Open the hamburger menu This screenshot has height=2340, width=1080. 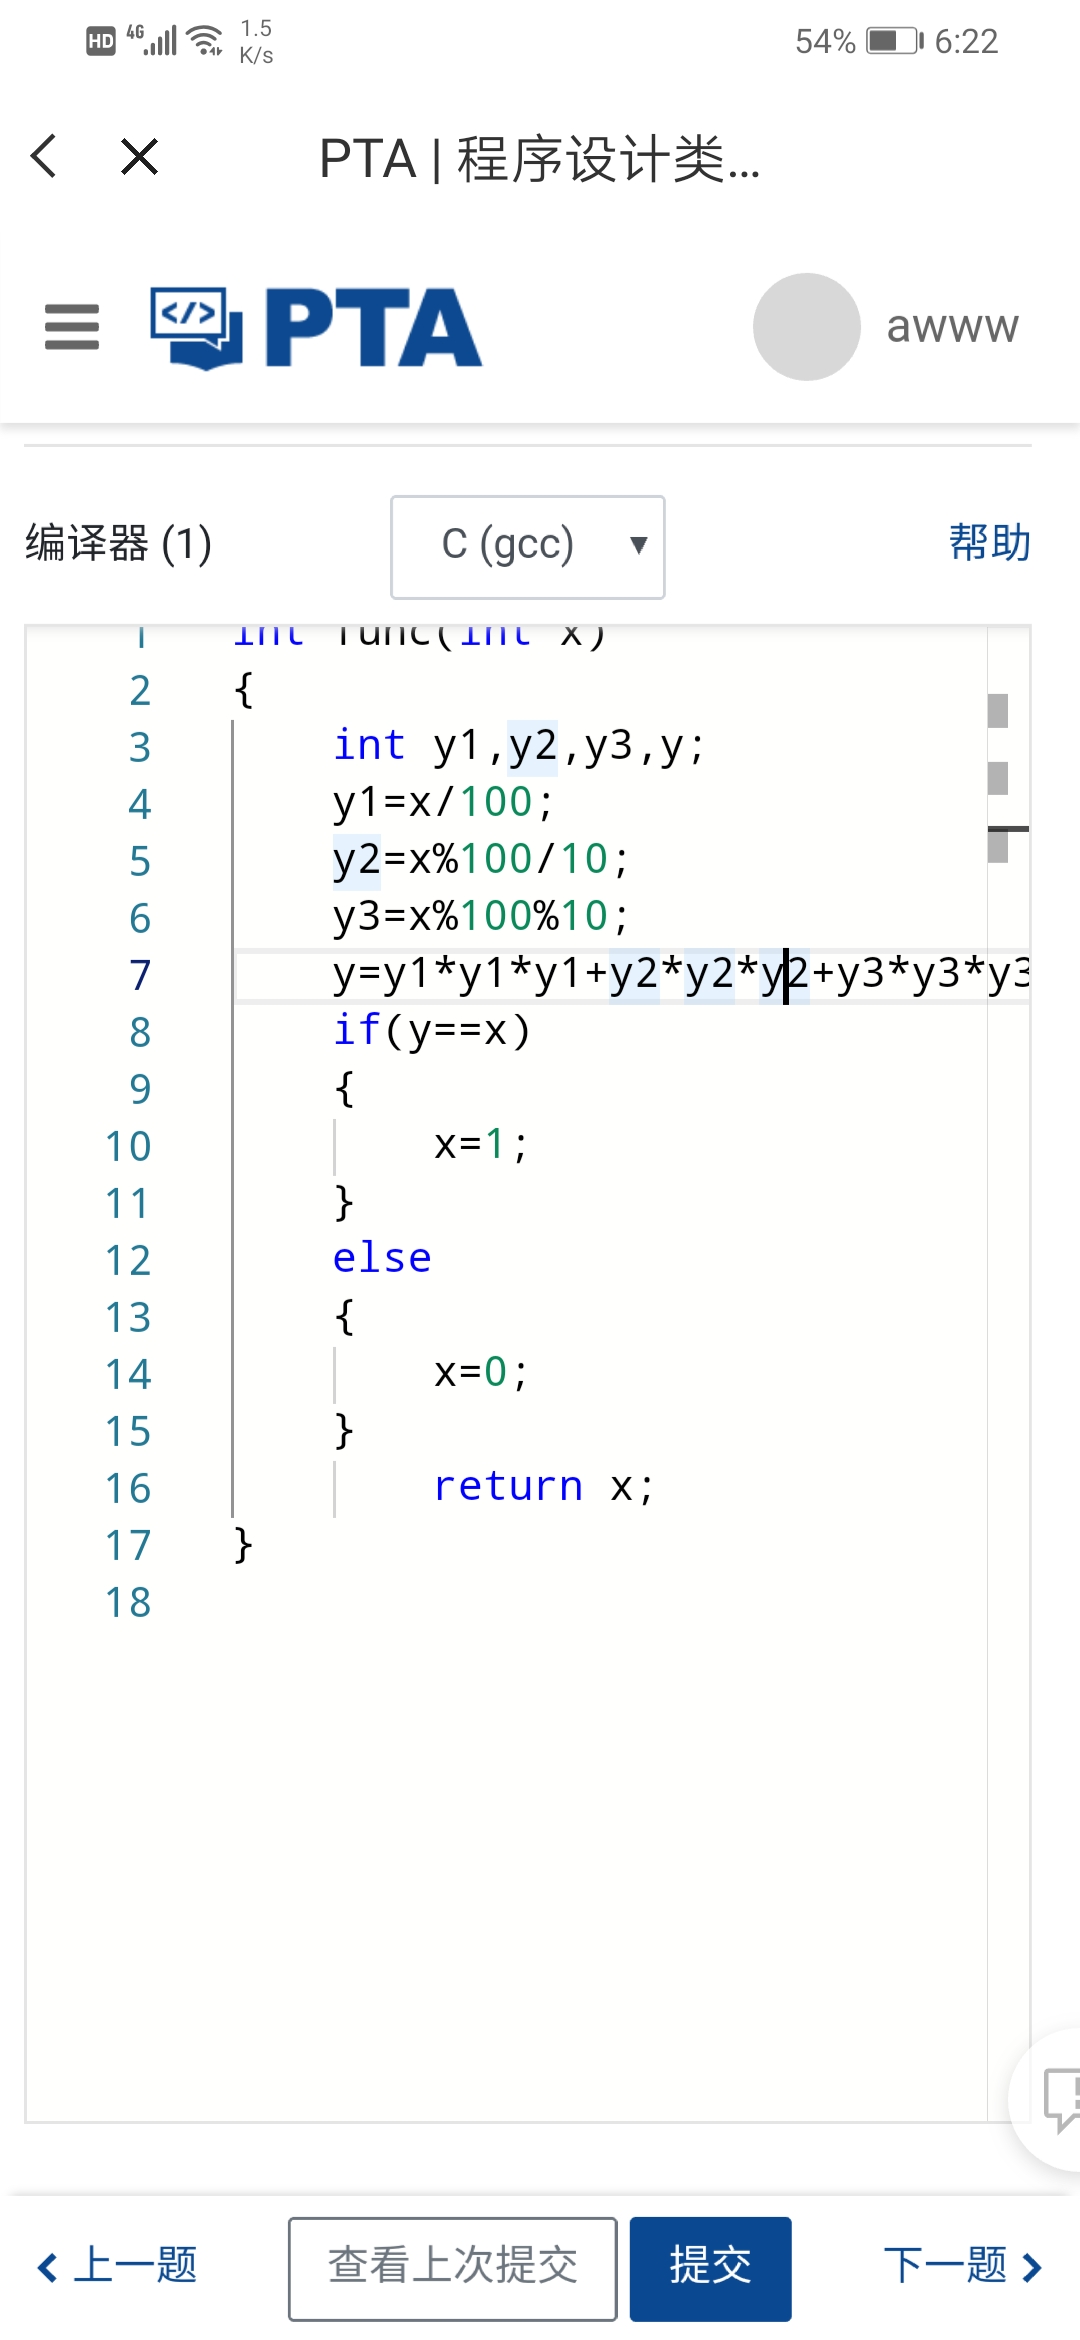click(x=72, y=327)
